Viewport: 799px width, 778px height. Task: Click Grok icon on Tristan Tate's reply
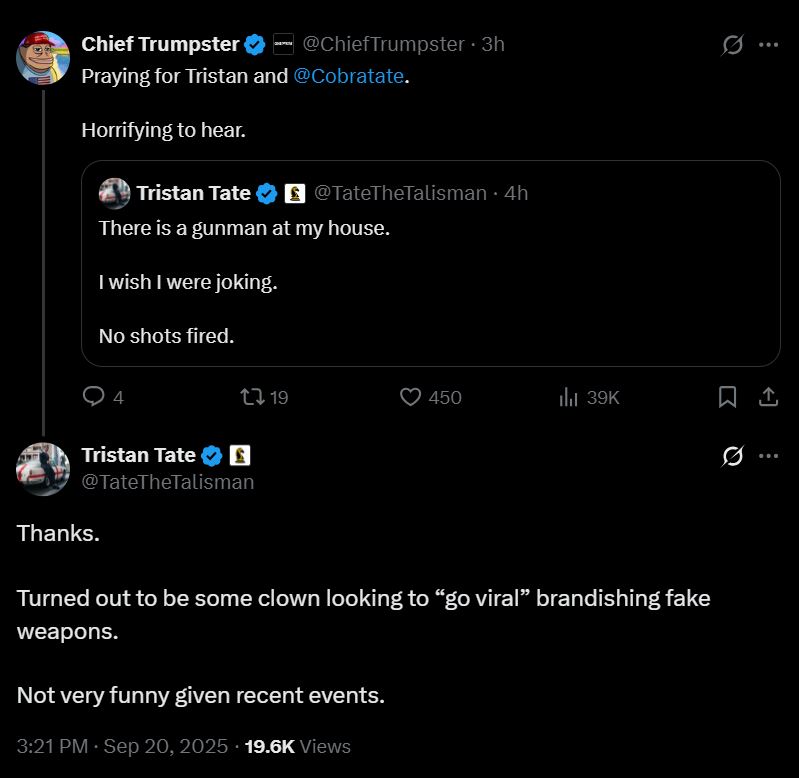[x=732, y=456]
